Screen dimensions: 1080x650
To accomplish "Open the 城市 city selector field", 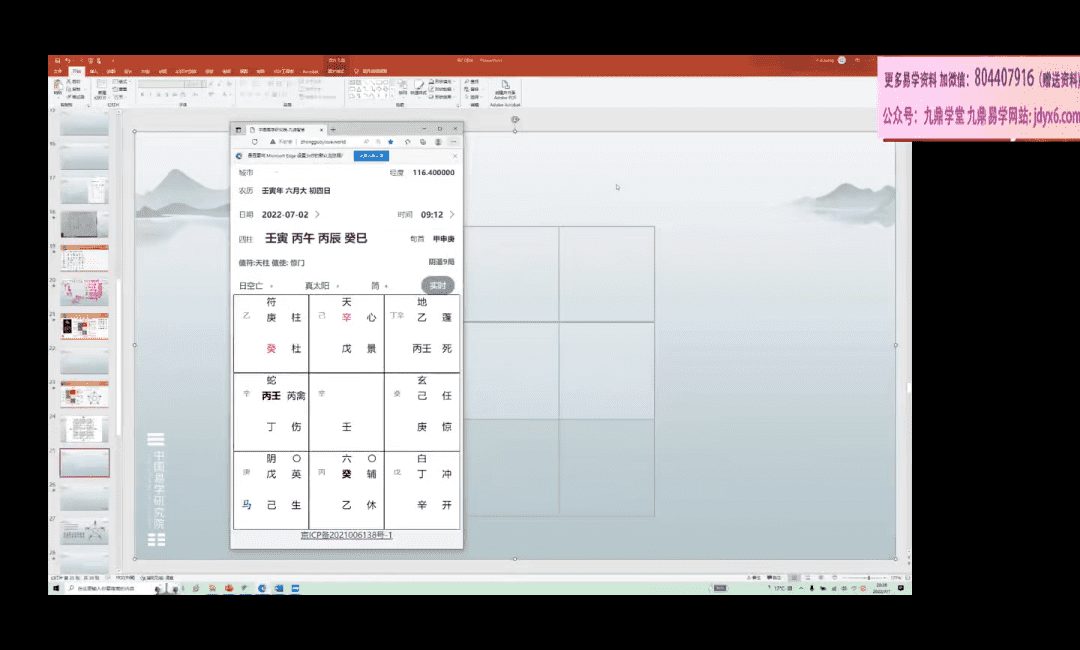I will click(x=300, y=173).
